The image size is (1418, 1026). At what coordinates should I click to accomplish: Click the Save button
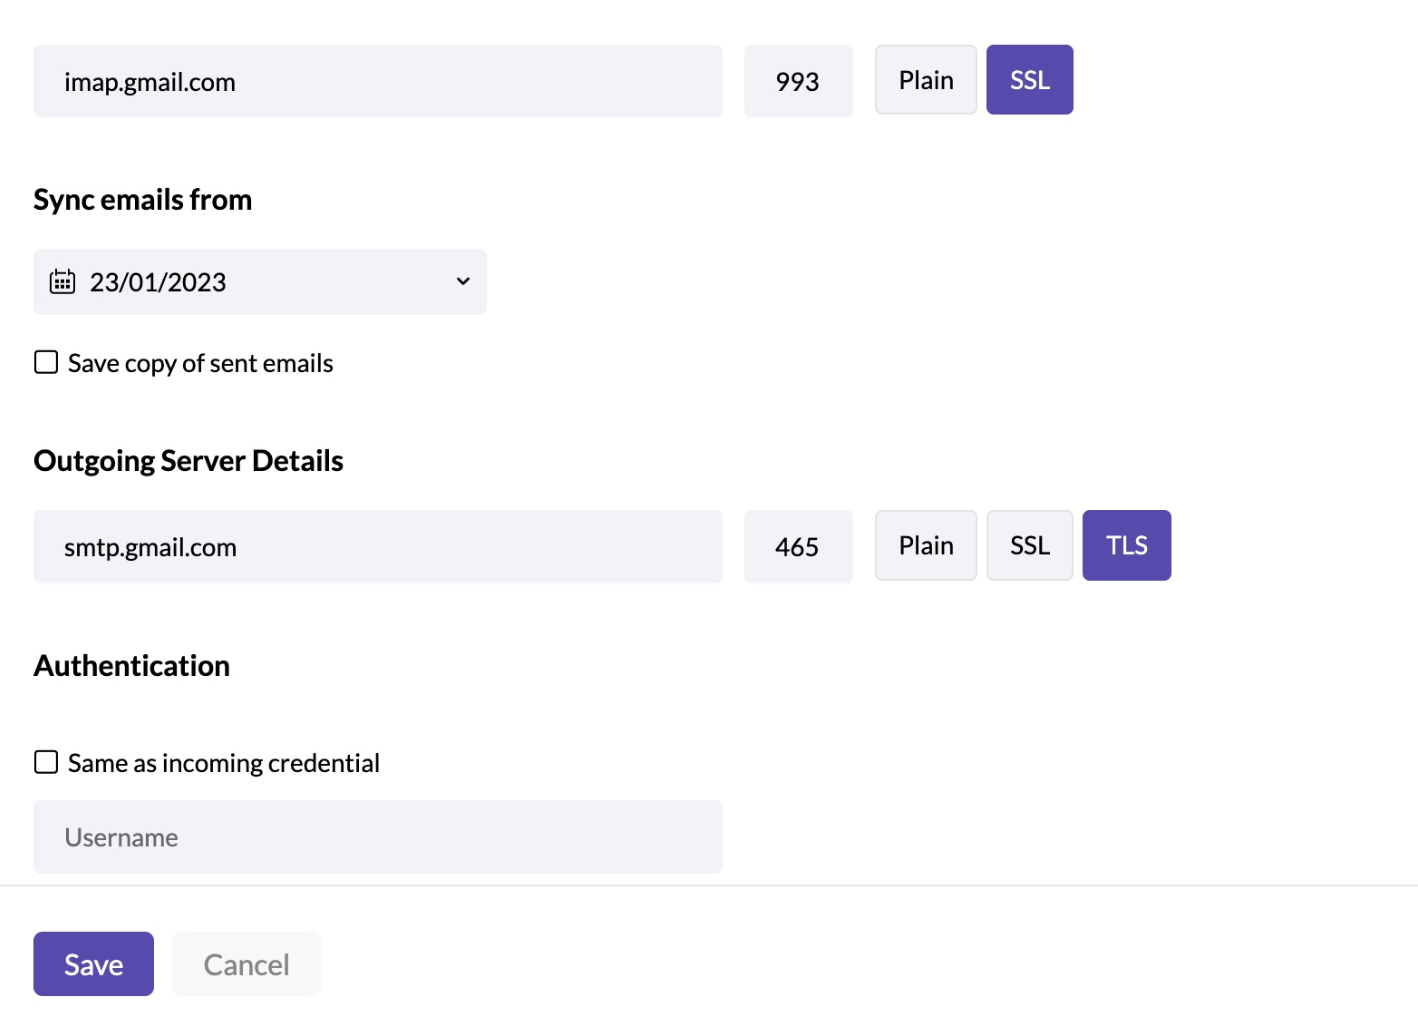(x=93, y=963)
